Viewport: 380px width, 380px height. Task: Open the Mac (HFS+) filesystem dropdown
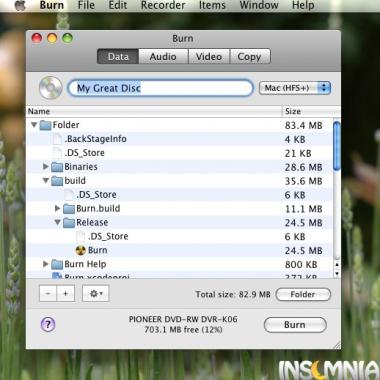coord(295,88)
